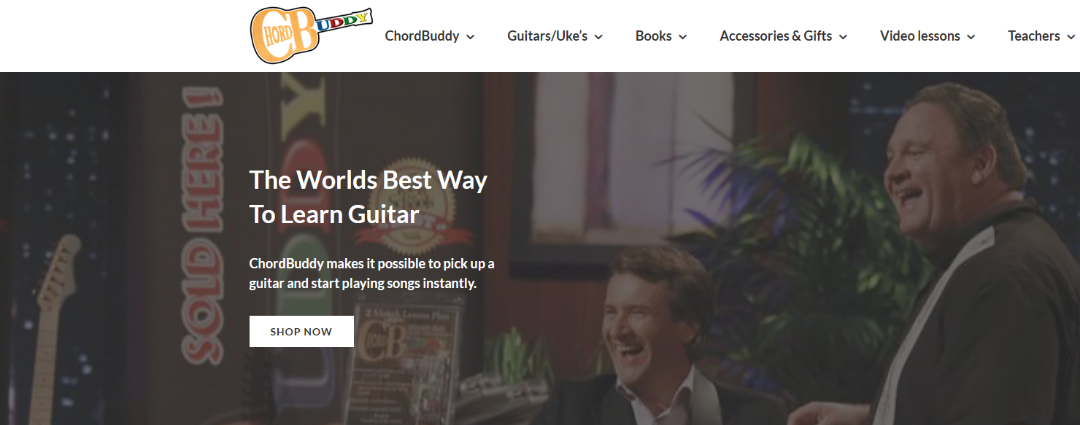Screen dimensions: 1080x425
Task: Expand the Teachers chevron arrow
Action: 1071,37
